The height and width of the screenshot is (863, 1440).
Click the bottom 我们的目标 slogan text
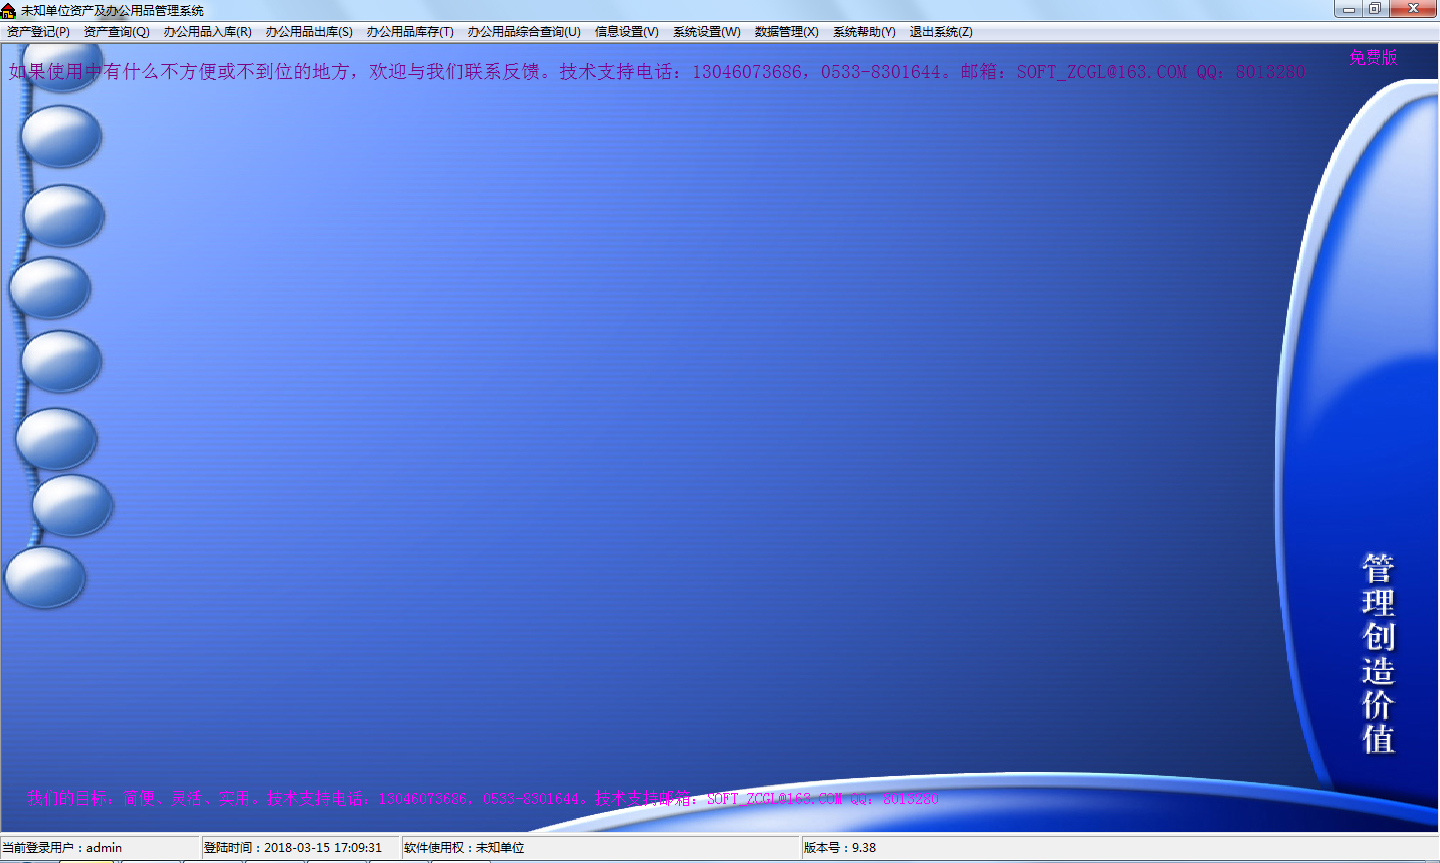tap(482, 798)
